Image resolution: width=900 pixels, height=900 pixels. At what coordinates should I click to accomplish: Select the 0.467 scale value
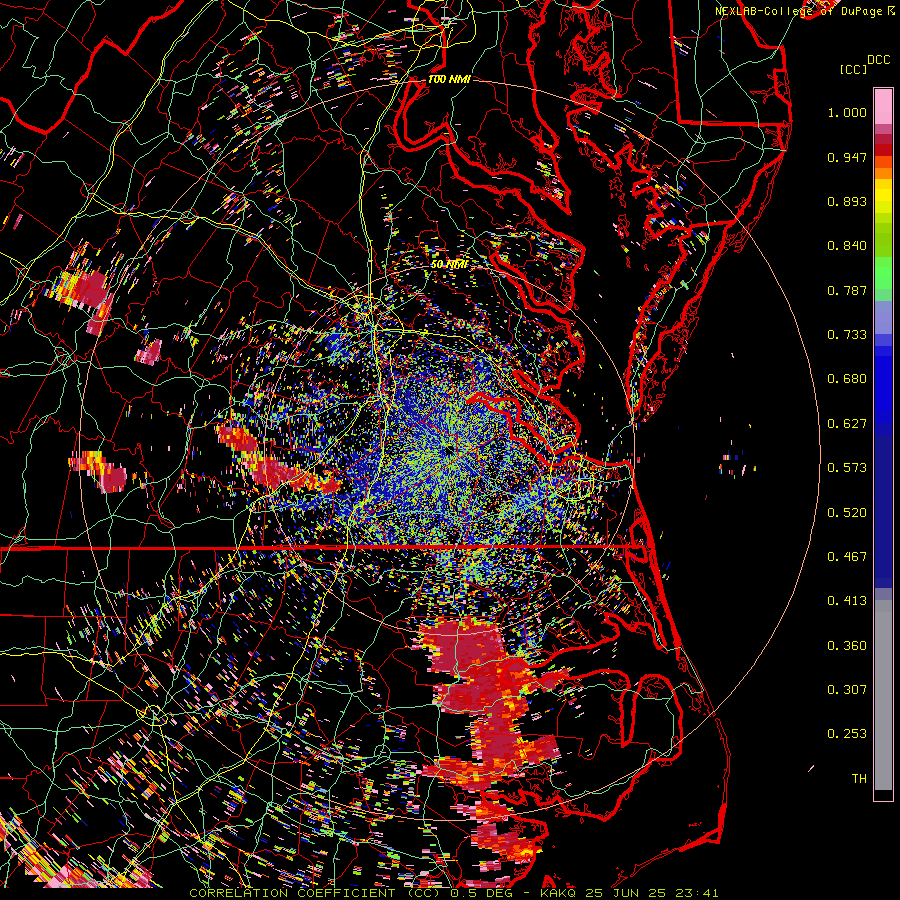[x=847, y=557]
